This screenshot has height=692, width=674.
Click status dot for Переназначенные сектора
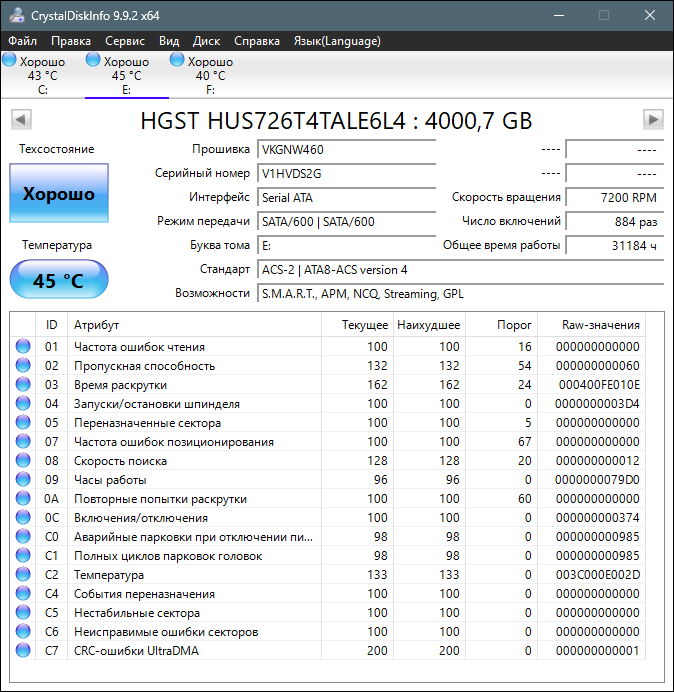pos(23,422)
